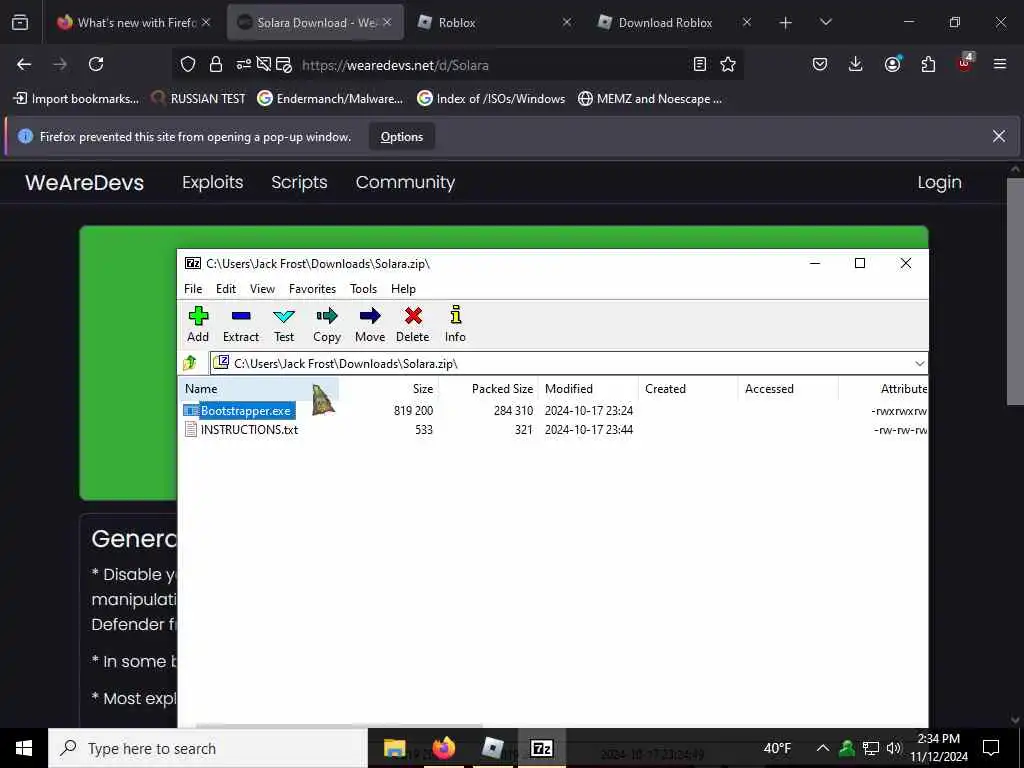1024x768 pixels.
Task: Open the RUSSIAN TEST bookmark
Action: [x=198, y=99]
